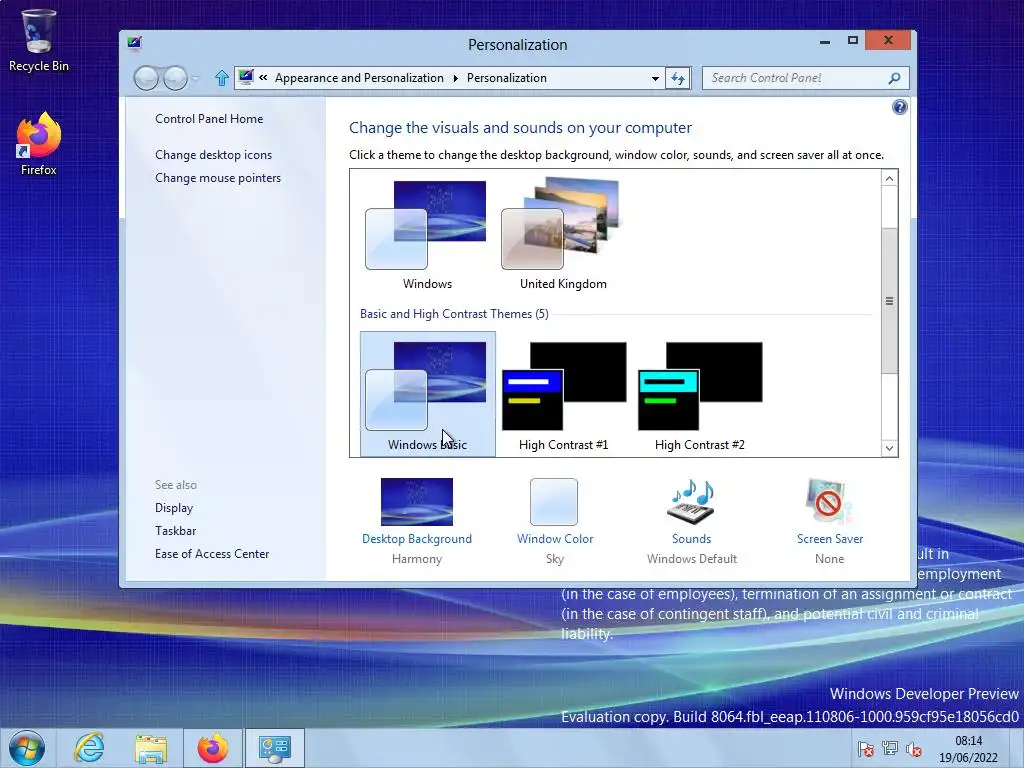
Task: Click the Refresh button beside the address bar
Action: pos(678,78)
